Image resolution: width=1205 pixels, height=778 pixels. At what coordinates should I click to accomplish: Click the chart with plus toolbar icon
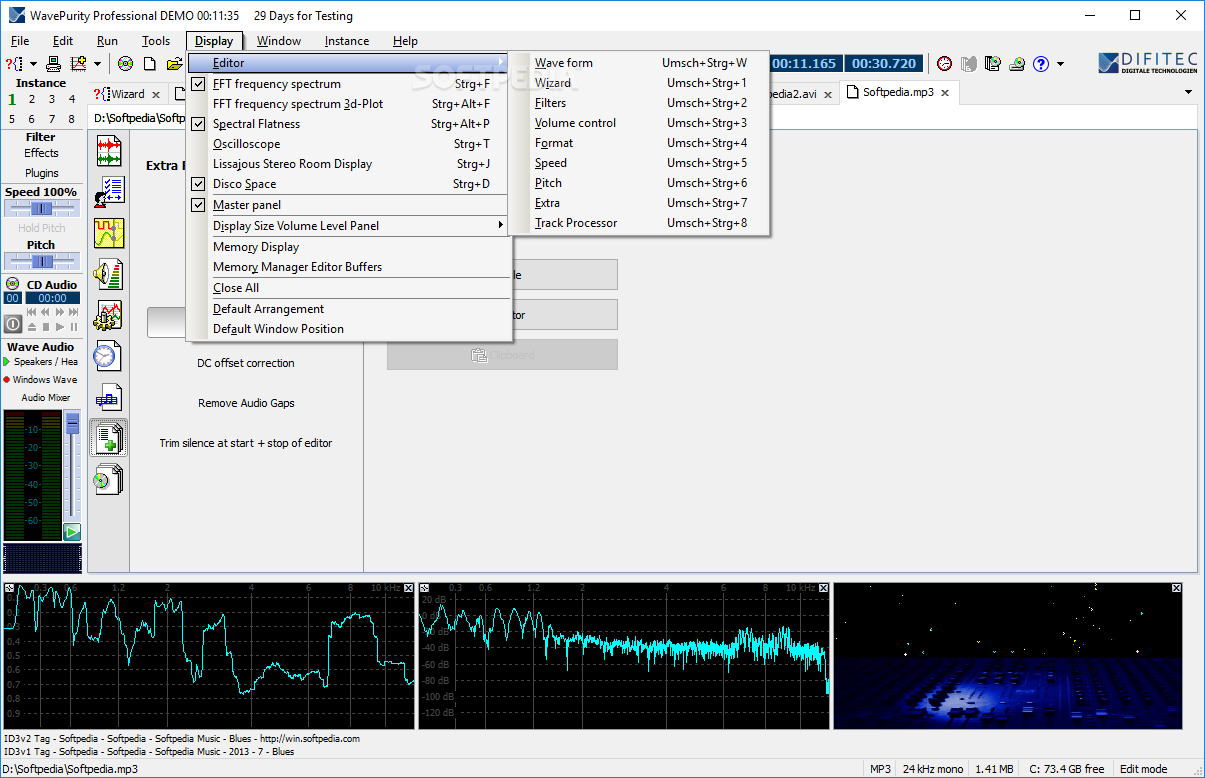tap(77, 64)
